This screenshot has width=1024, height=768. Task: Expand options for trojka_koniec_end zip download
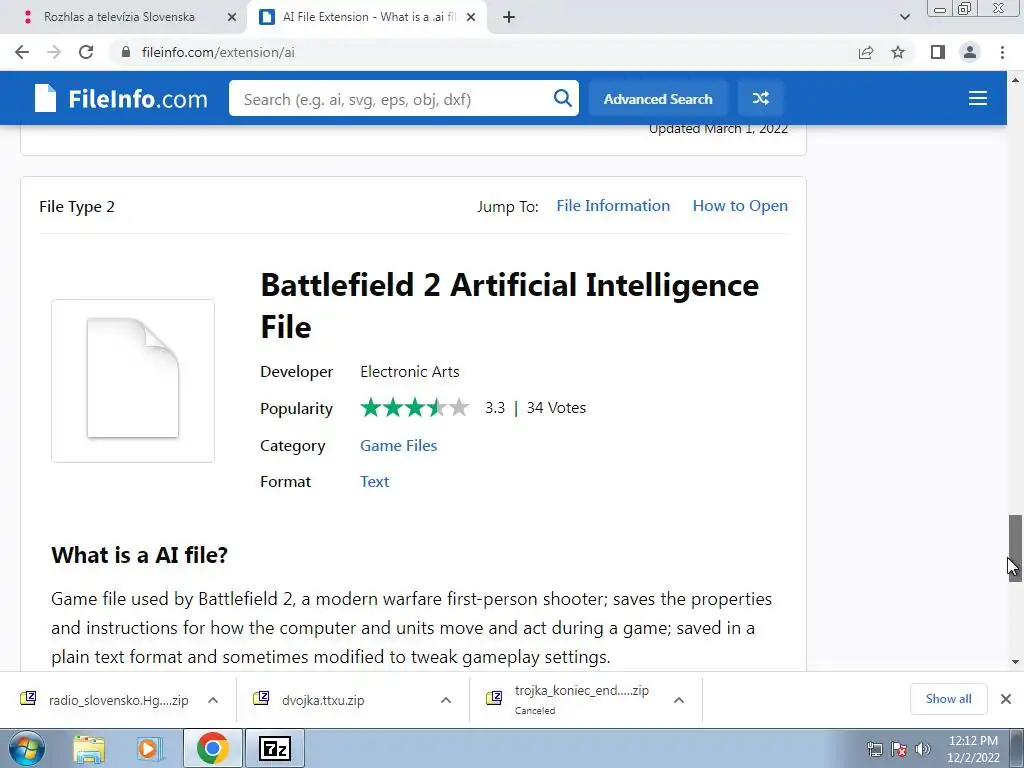(679, 700)
